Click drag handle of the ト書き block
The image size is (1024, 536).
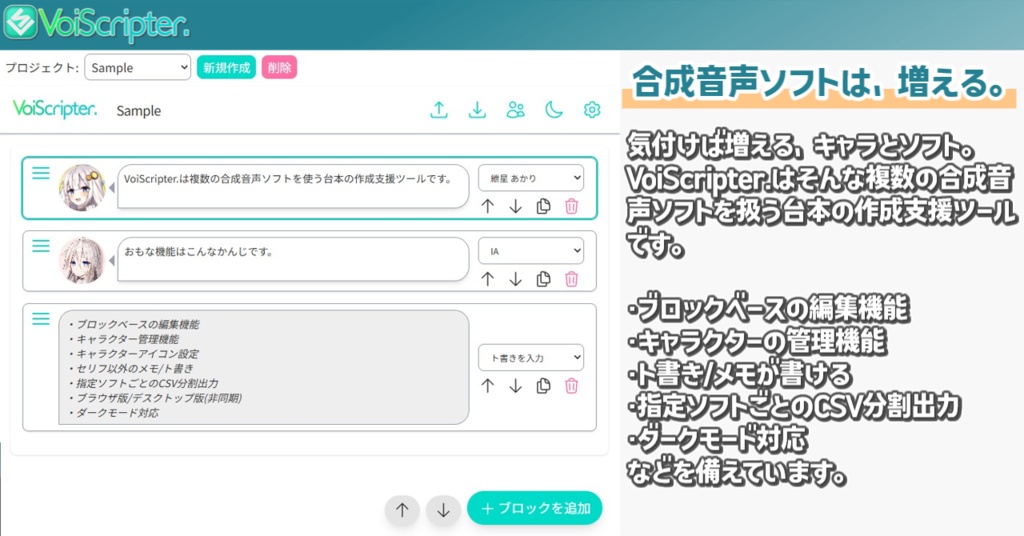click(41, 319)
